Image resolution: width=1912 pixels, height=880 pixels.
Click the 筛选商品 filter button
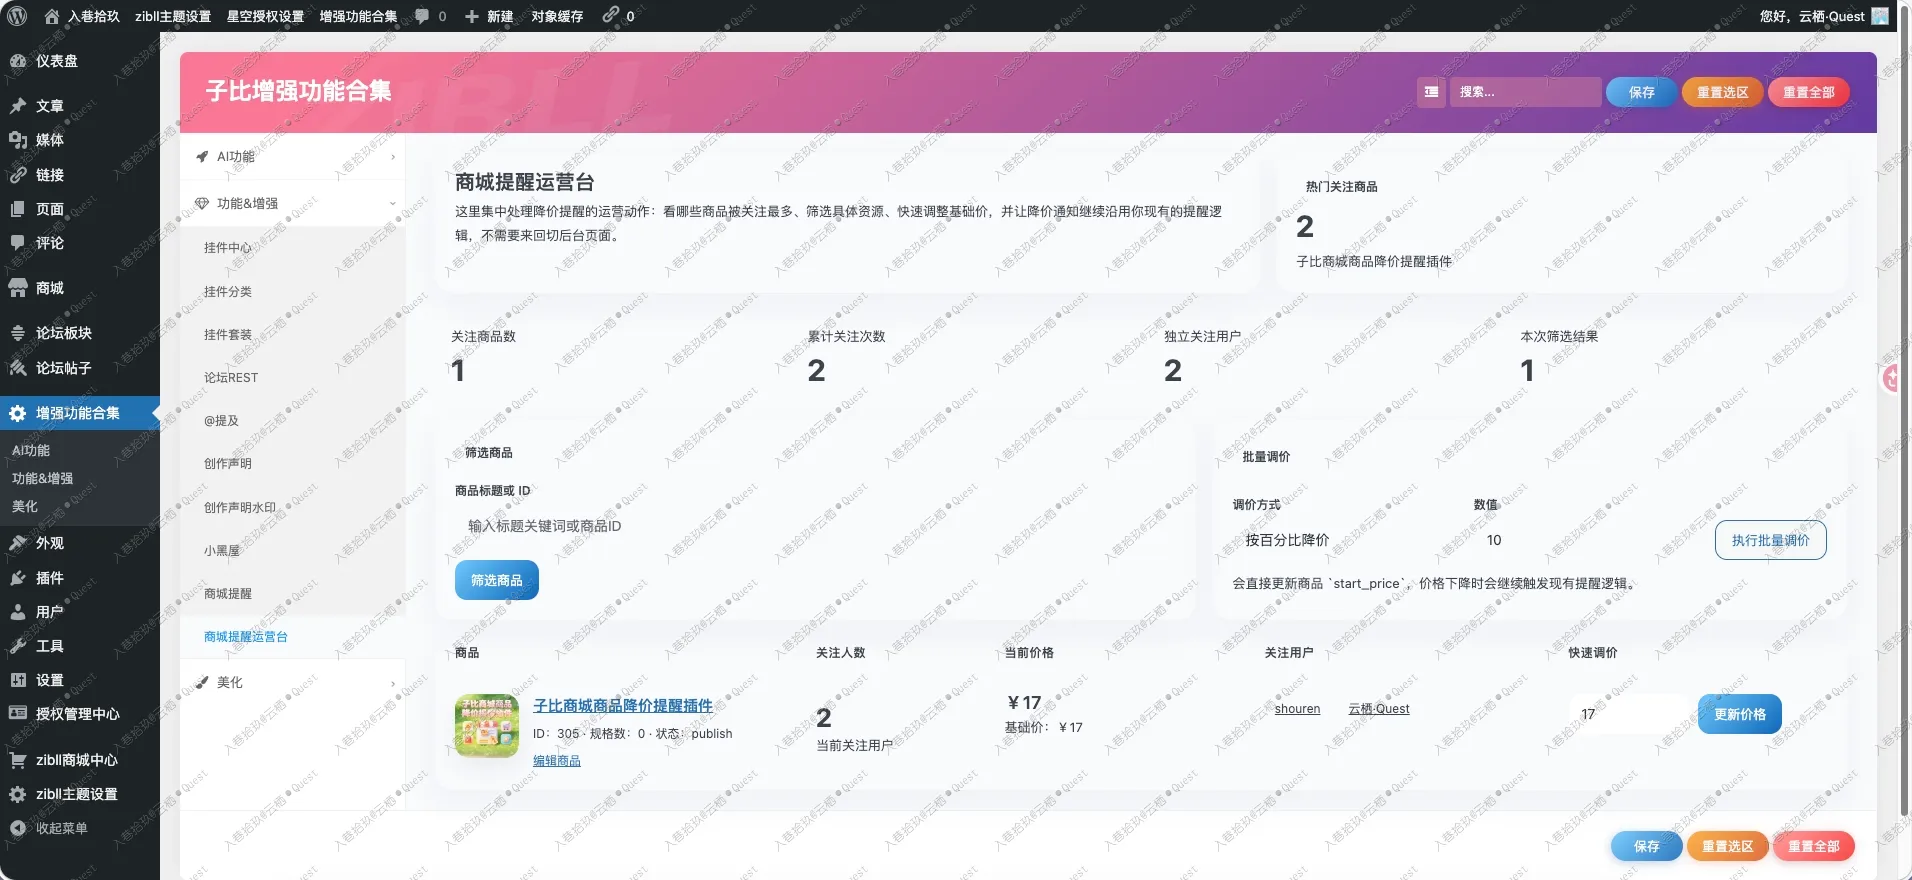[x=497, y=580]
